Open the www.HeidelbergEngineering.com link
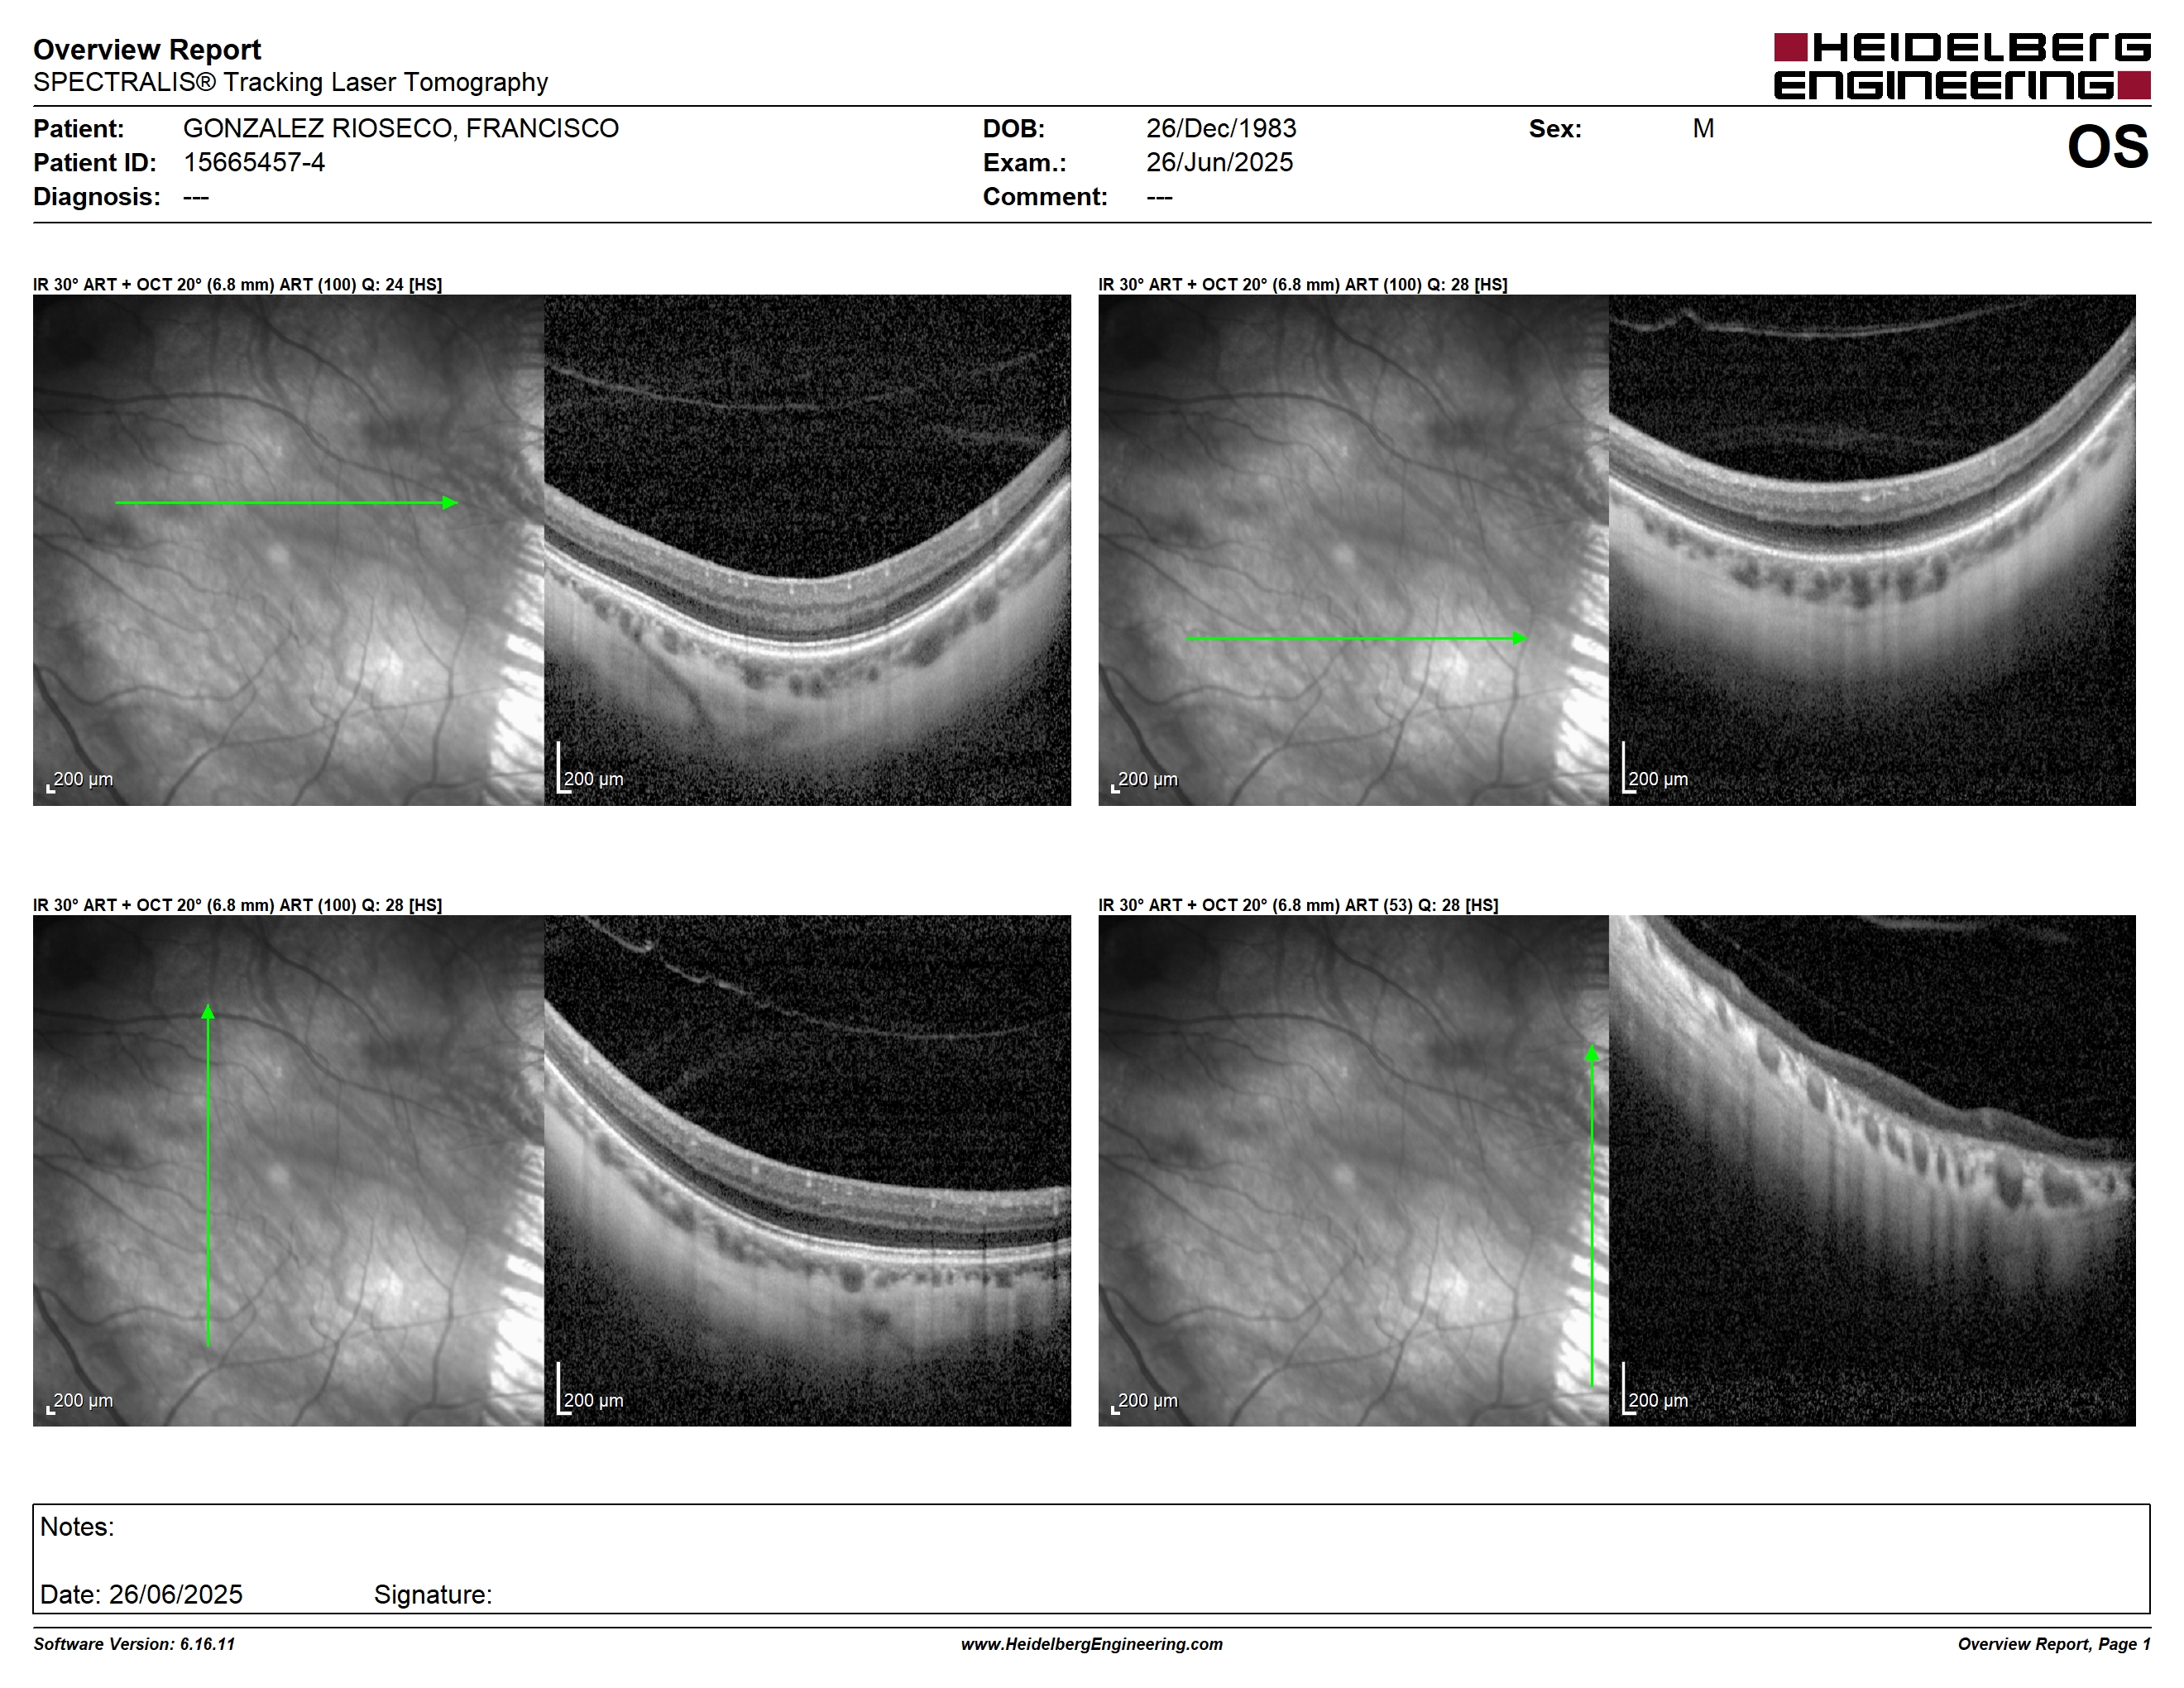This screenshot has height=1688, width=2184. click(x=1092, y=1644)
